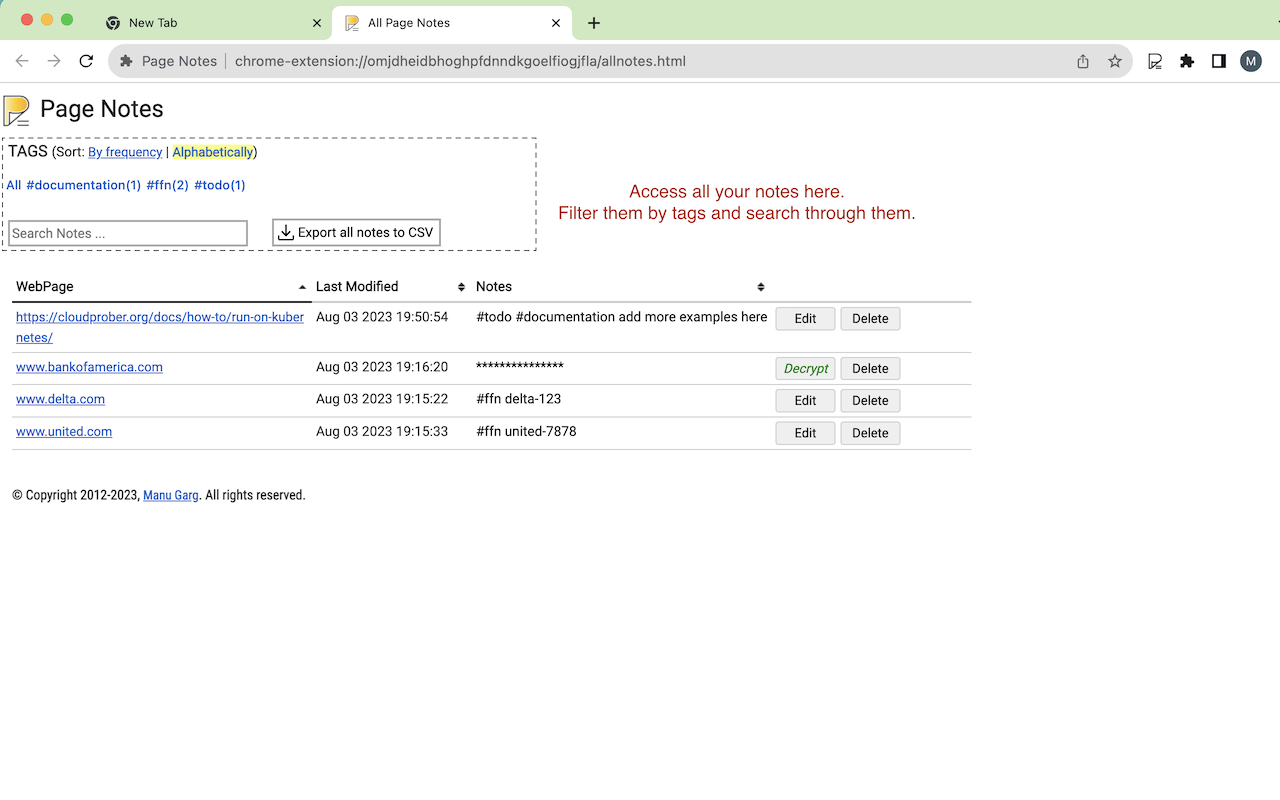Switch to the New Tab tab
The height and width of the screenshot is (800, 1280).
pos(211,23)
